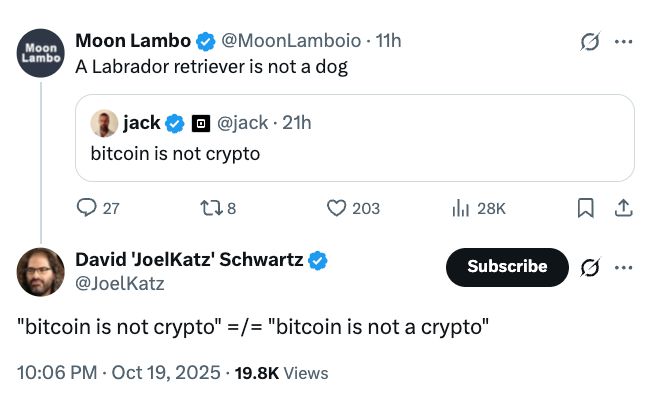The image size is (652, 401).
Task: Click the @JoelKatz handle
Action: [120, 283]
